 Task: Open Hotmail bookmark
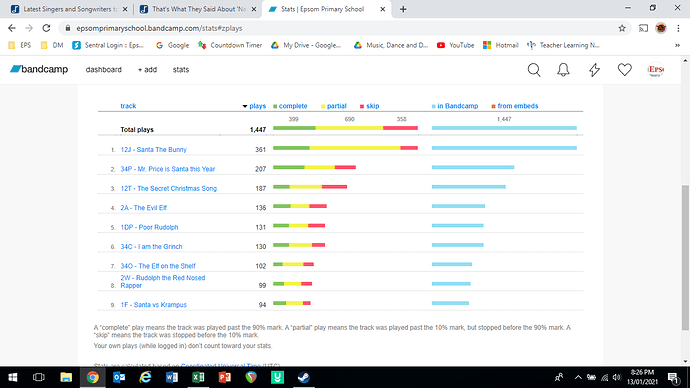click(501, 45)
